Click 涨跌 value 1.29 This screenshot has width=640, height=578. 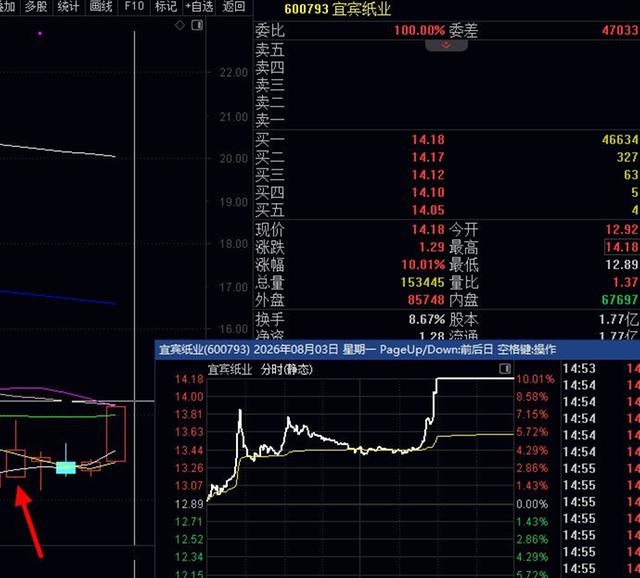click(431, 247)
